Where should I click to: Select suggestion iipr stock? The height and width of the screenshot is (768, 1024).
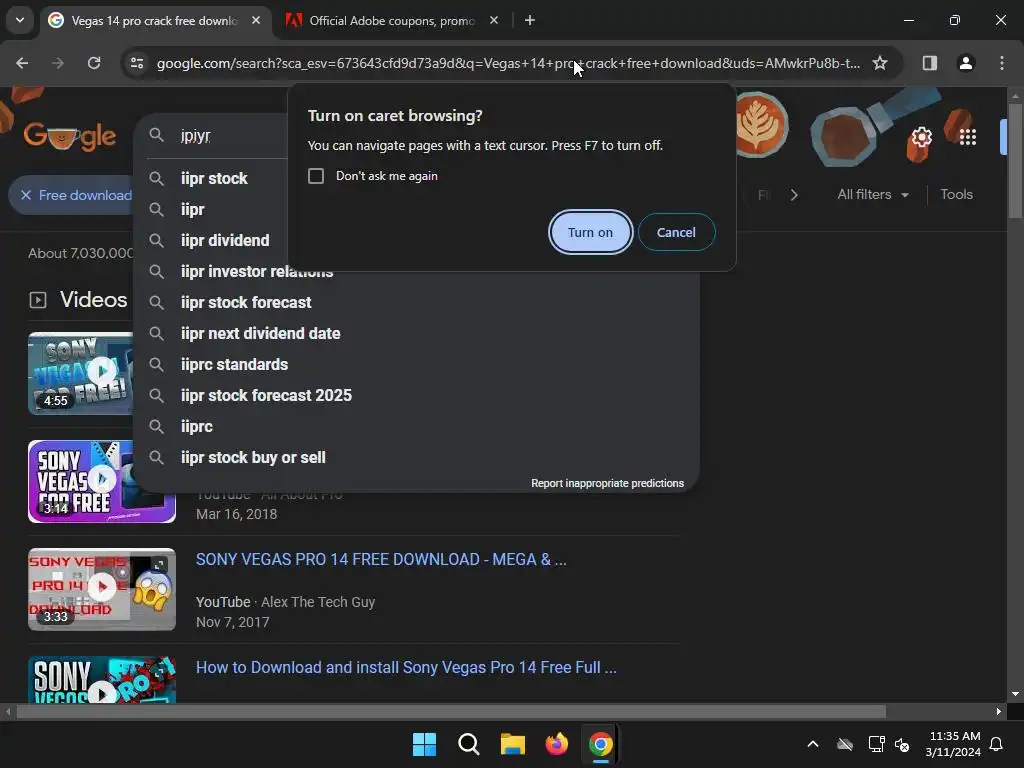pyautogui.click(x=214, y=178)
